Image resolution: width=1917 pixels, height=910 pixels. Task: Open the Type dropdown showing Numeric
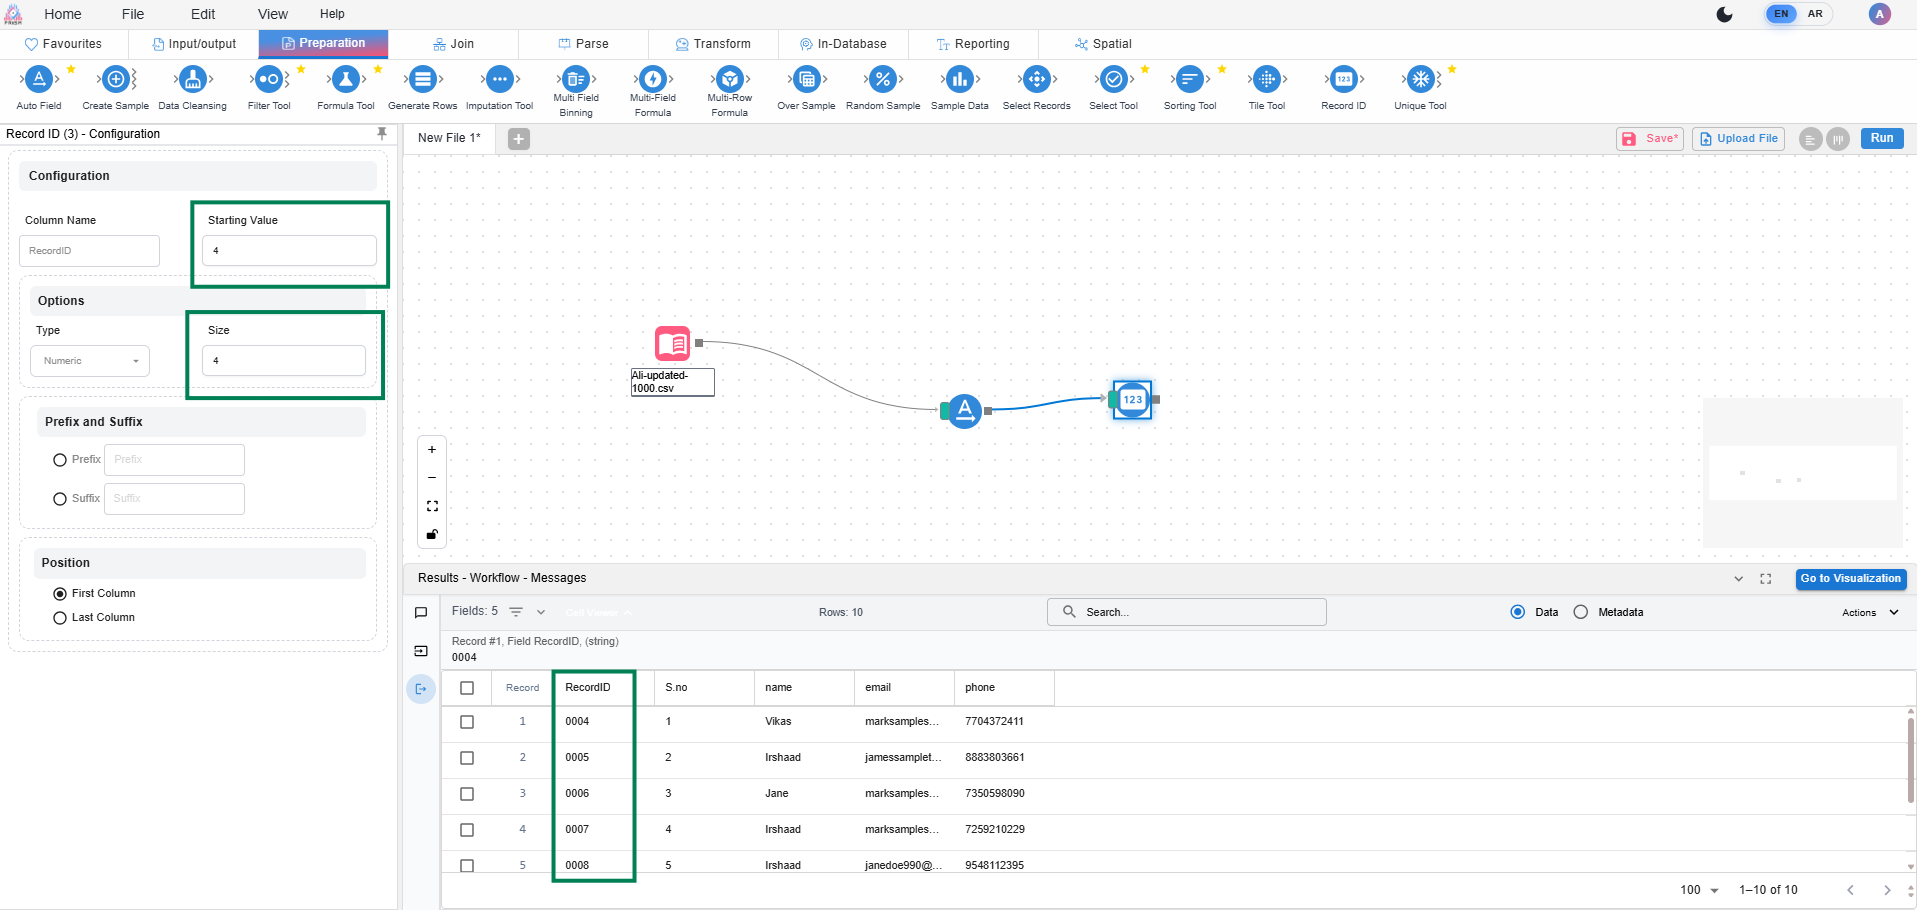coord(90,361)
